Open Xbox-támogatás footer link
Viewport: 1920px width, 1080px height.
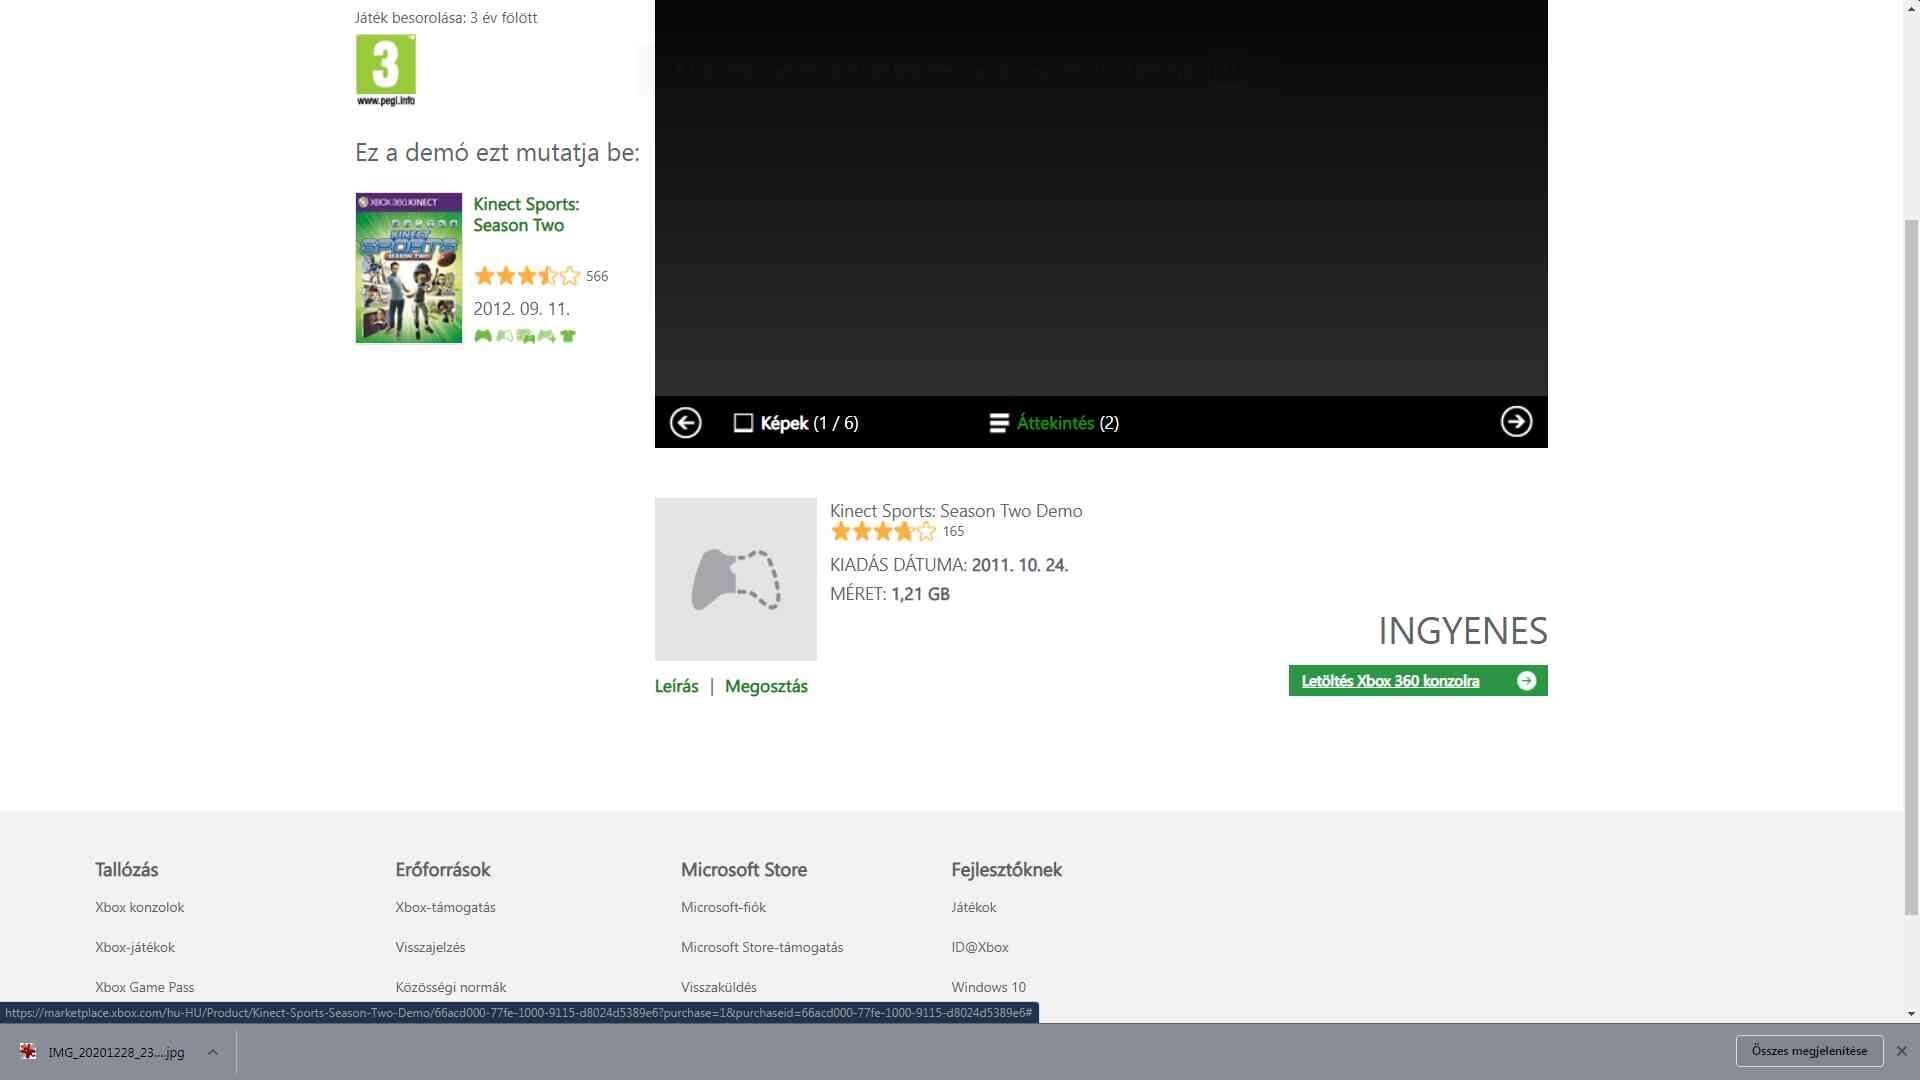click(445, 907)
